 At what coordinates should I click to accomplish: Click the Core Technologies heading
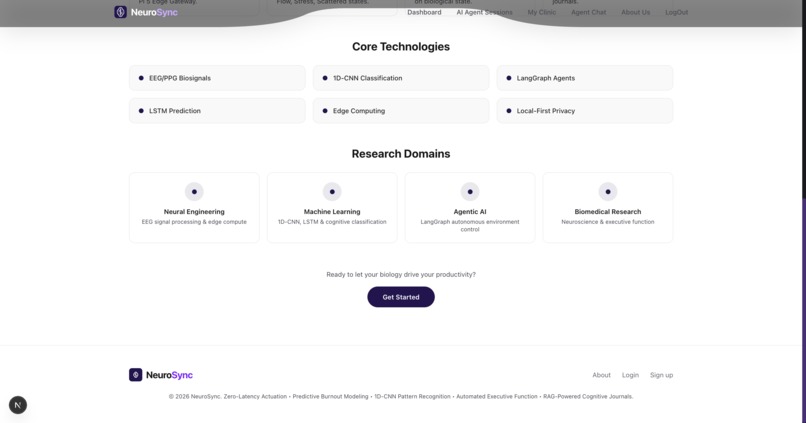coord(401,47)
